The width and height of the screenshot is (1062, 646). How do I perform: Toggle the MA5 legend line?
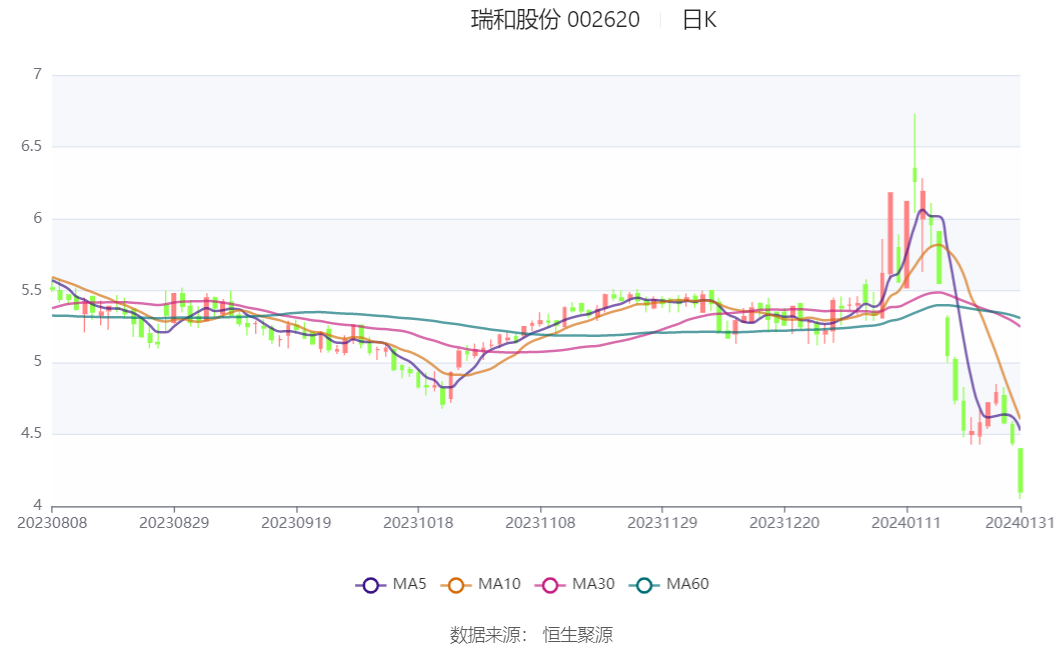(391, 584)
